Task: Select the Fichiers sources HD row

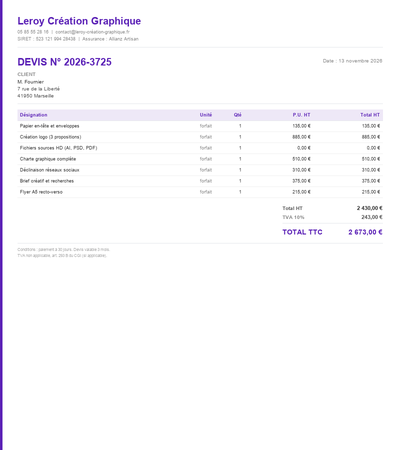Action: pyautogui.click(x=200, y=148)
